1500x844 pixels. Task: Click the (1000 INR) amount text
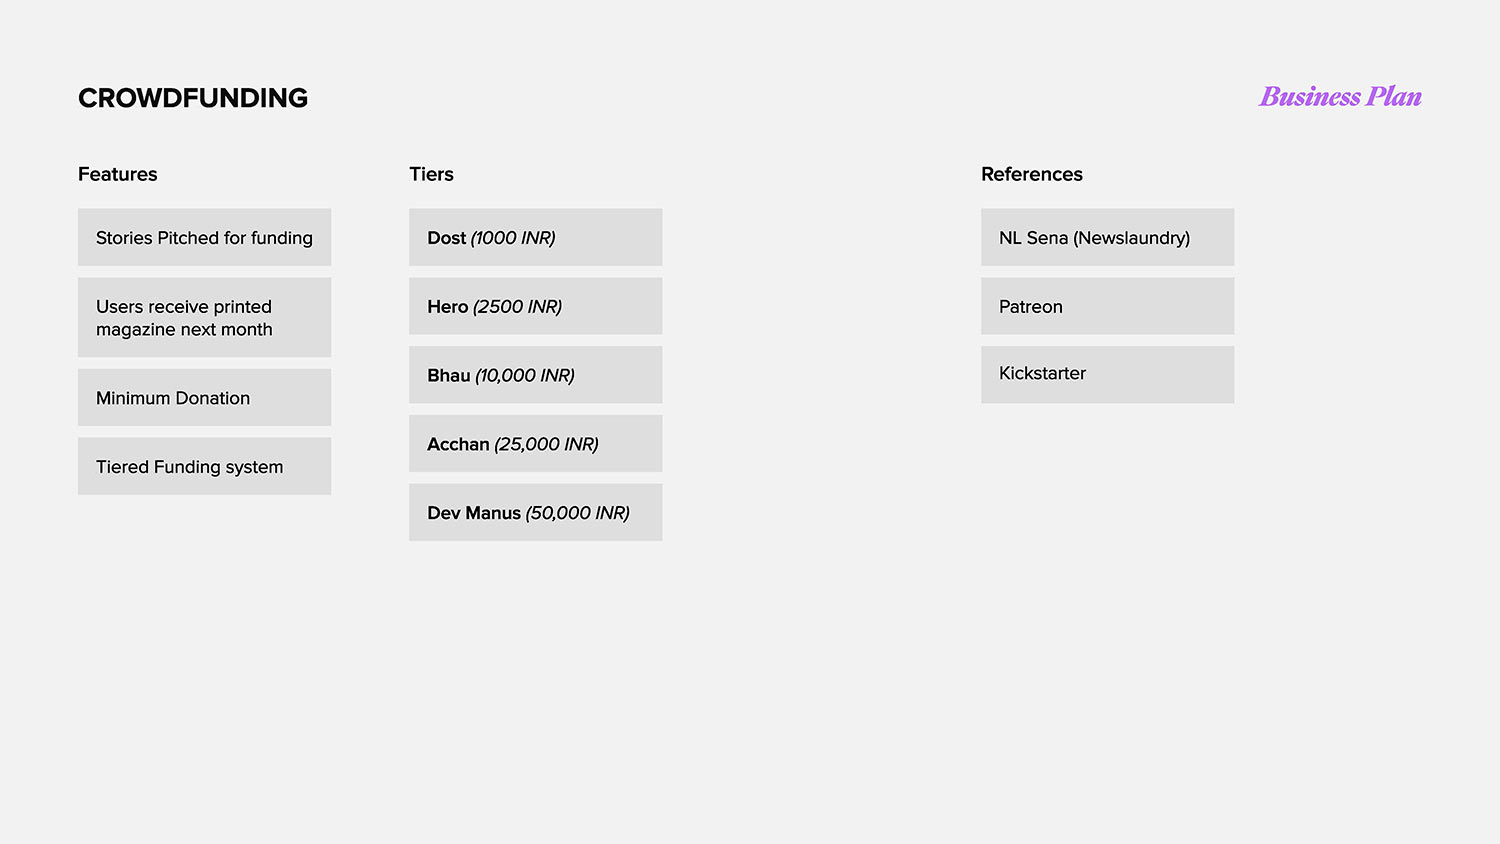[513, 238]
